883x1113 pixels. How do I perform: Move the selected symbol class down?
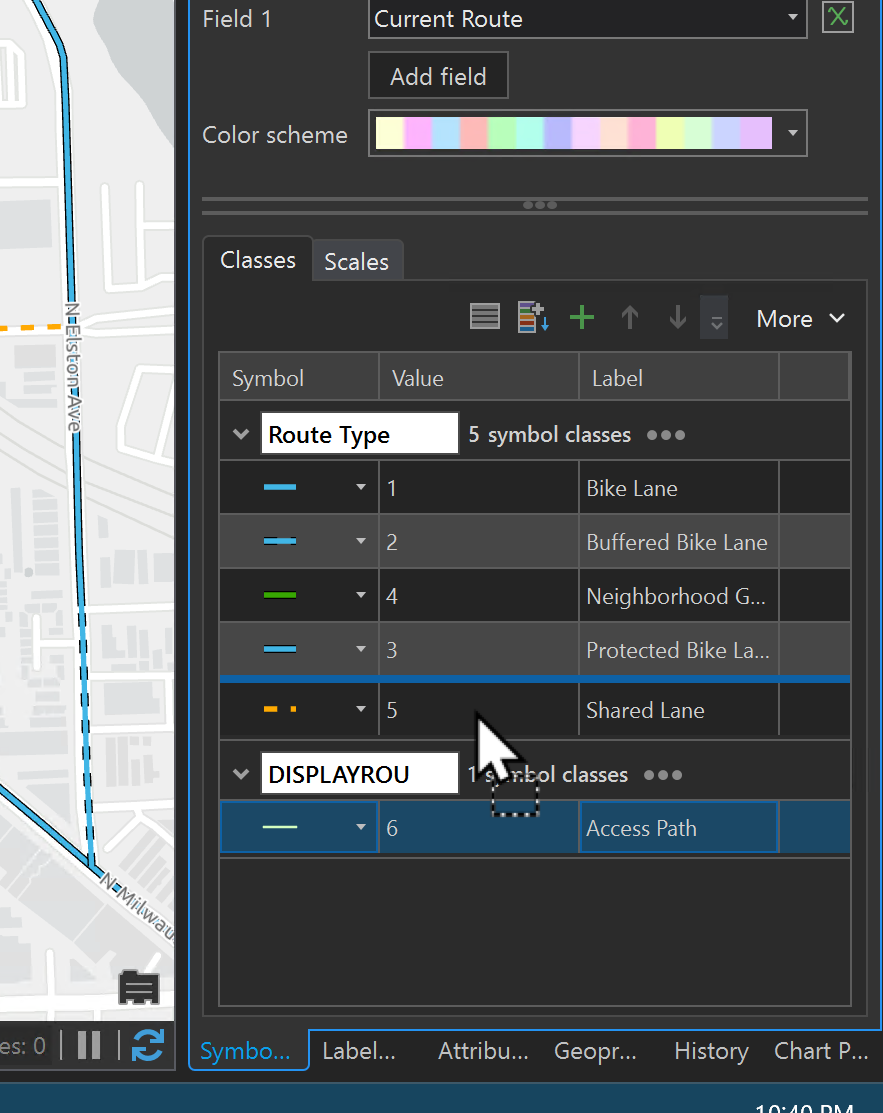point(677,317)
